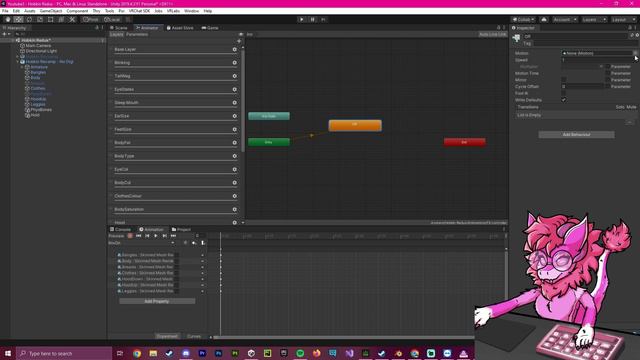Open the Collab dropdown
The height and width of the screenshot is (360, 640).
click(523, 19)
